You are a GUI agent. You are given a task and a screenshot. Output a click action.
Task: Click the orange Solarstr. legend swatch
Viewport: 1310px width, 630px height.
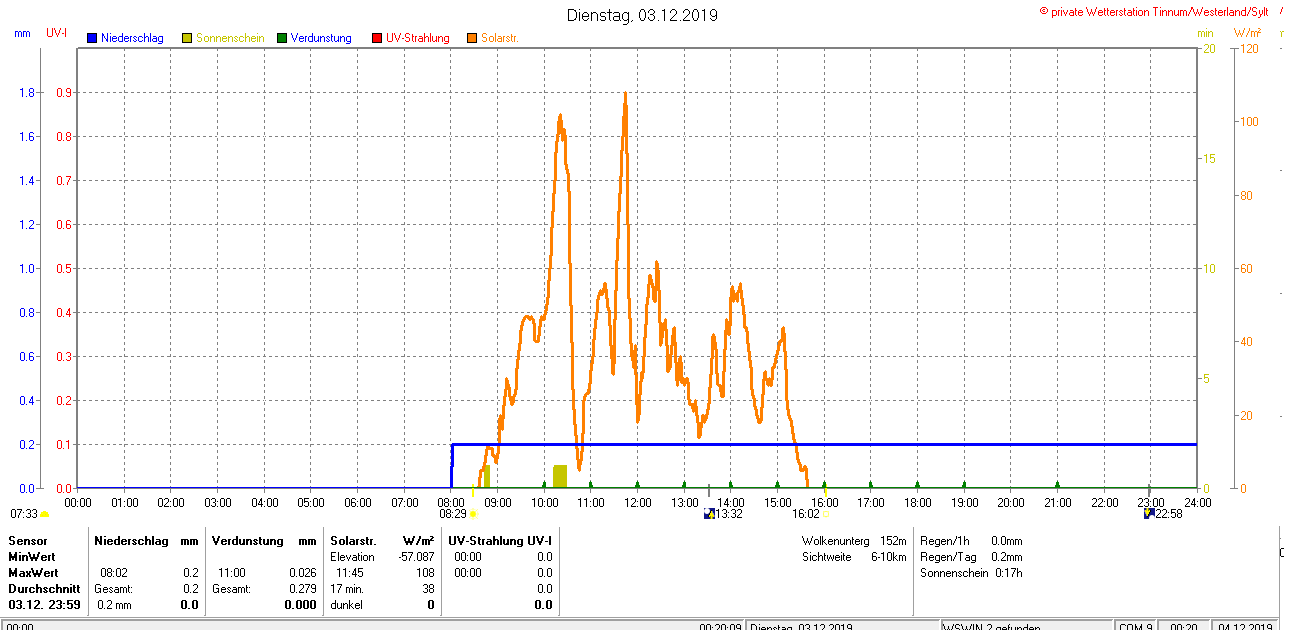click(472, 38)
